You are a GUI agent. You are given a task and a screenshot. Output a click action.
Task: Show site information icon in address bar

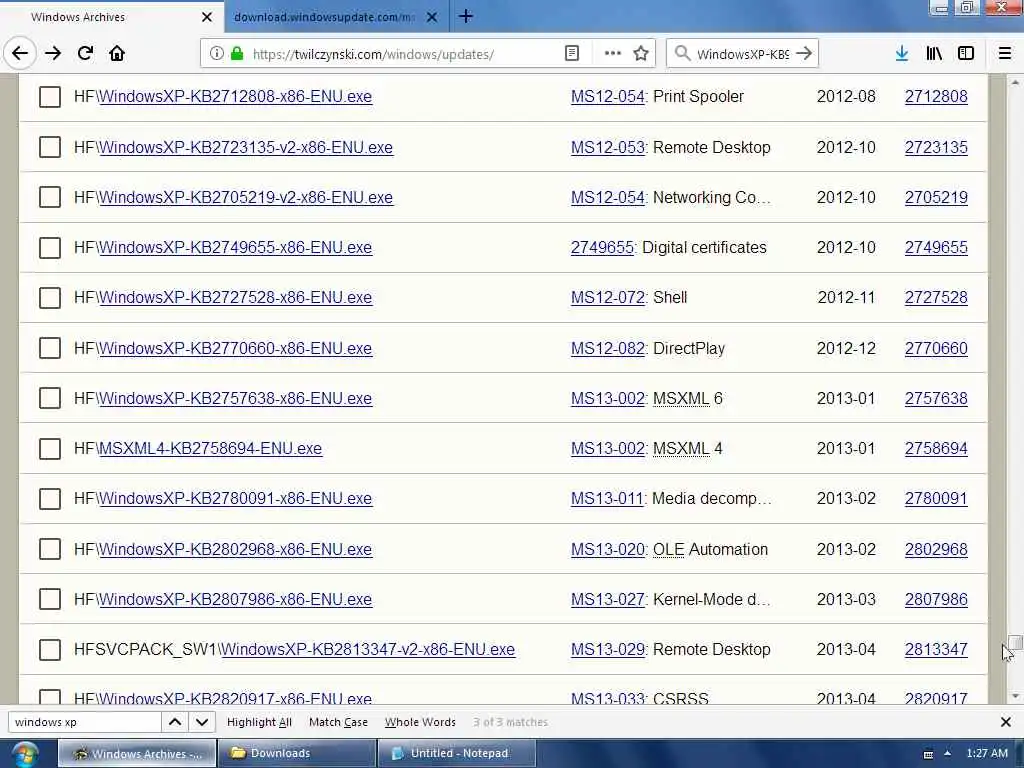pos(216,54)
